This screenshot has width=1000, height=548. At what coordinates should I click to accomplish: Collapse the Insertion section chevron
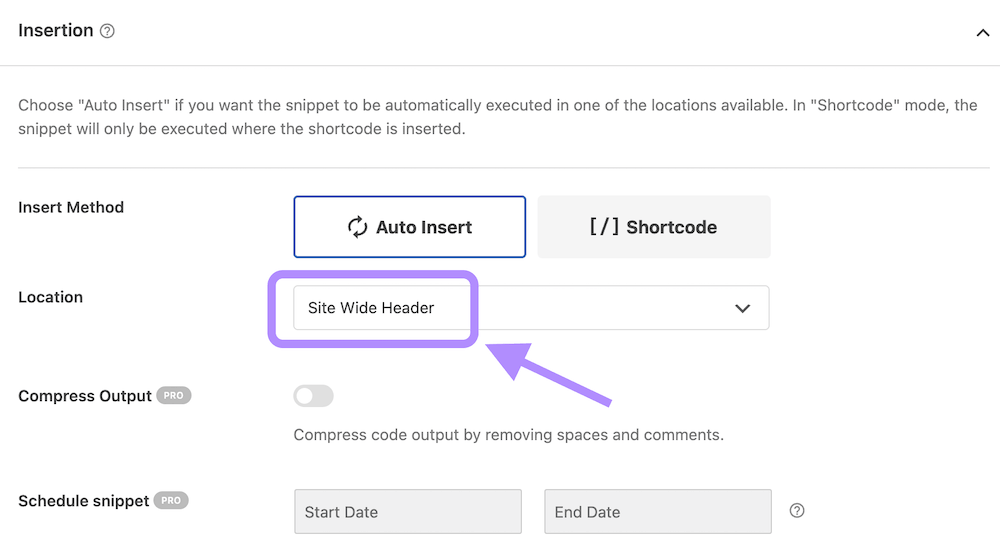(x=983, y=33)
